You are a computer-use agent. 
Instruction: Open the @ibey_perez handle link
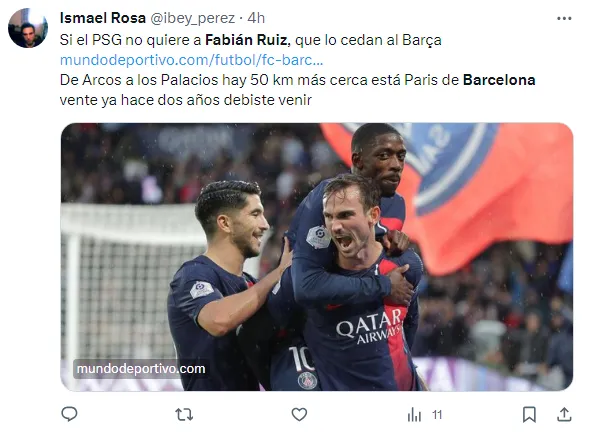(x=193, y=18)
